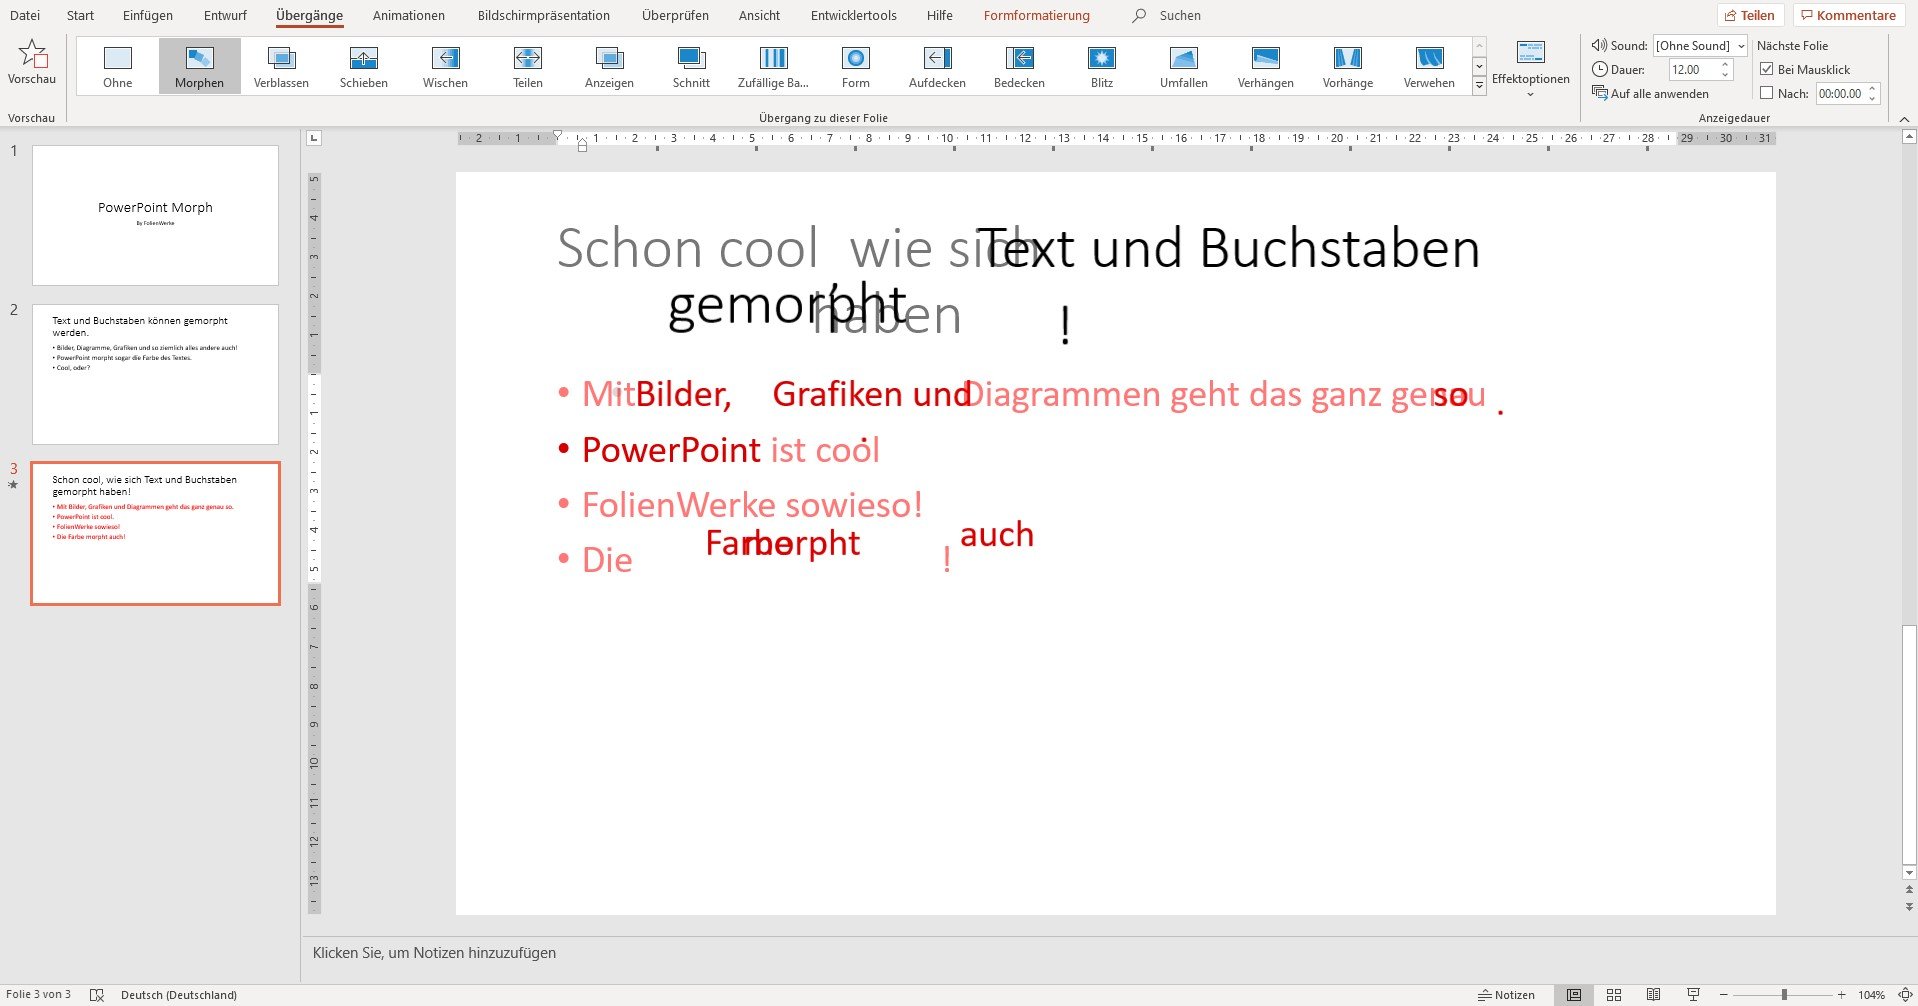Open the Kommentare pane
Screen dimensions: 1918x1006
coord(1848,15)
